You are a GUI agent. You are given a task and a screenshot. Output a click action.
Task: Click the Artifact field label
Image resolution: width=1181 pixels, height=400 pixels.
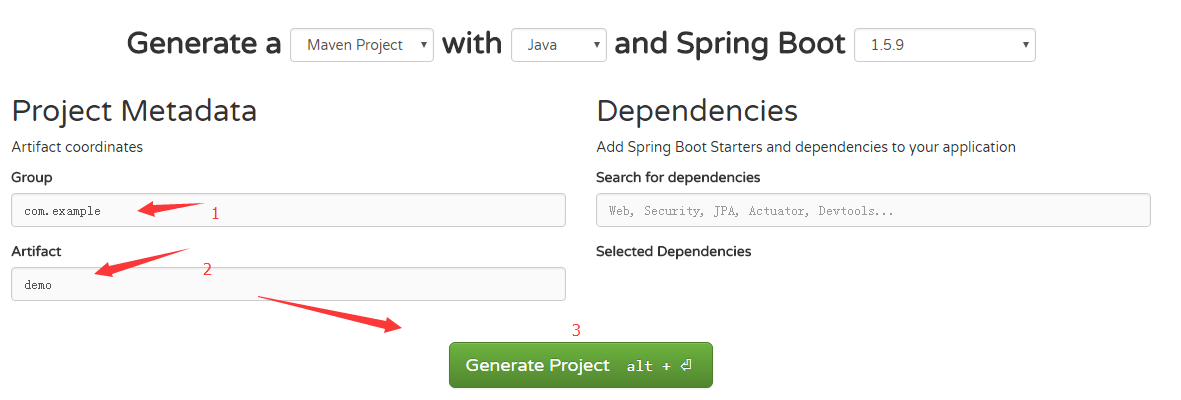(x=36, y=251)
